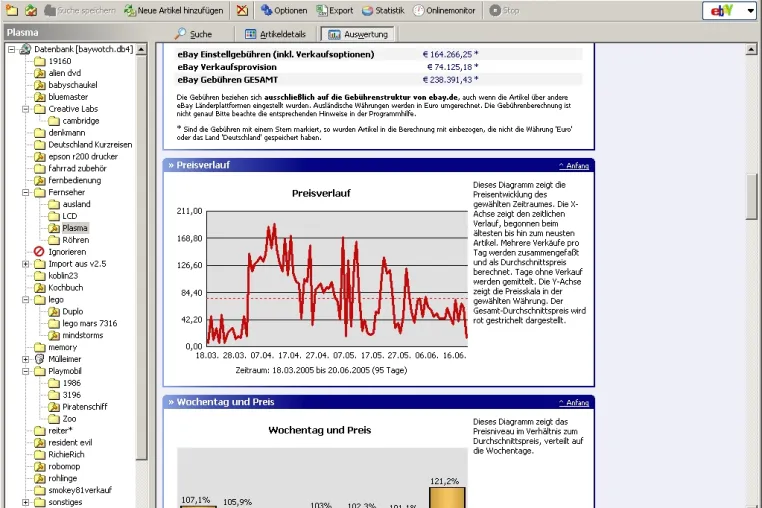Click the Export toolbar button

[335, 10]
